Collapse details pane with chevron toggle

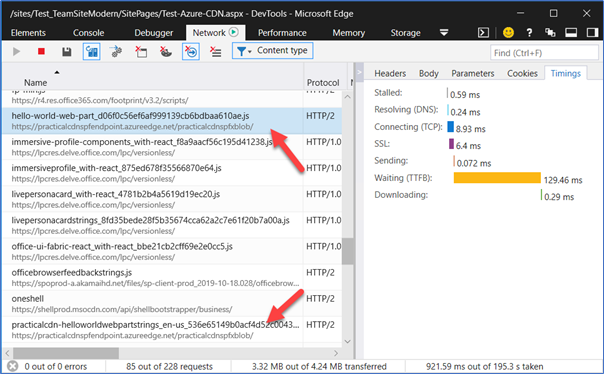(359, 72)
